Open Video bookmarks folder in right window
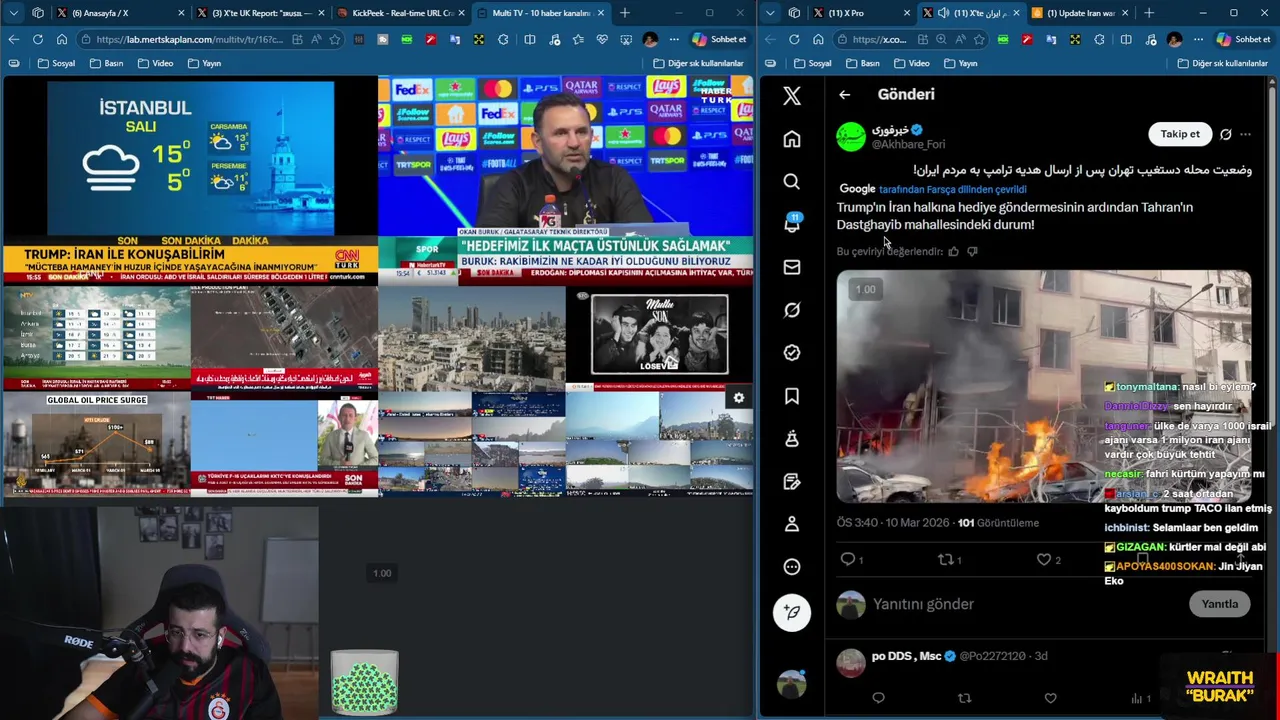This screenshot has width=1280, height=720. point(911,63)
